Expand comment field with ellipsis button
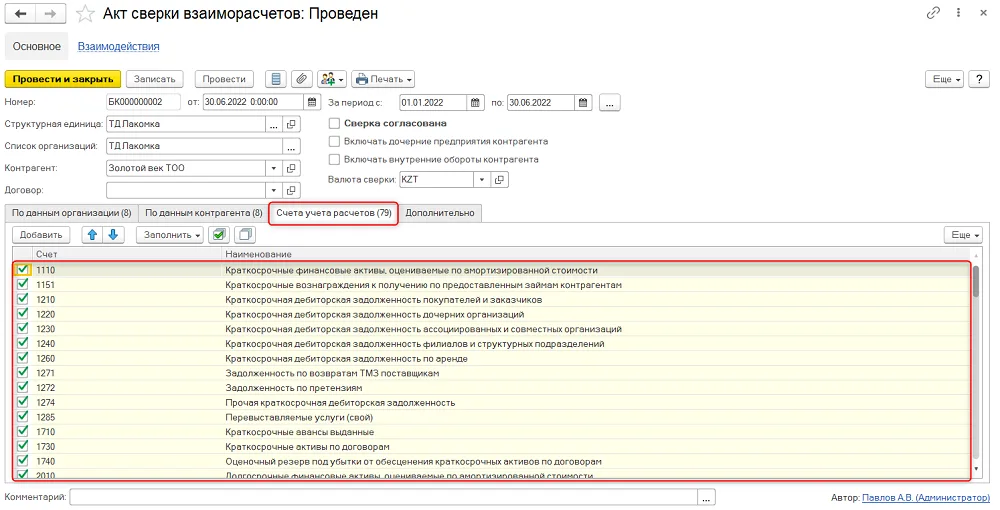The width and height of the screenshot is (1000, 510). coord(707,497)
